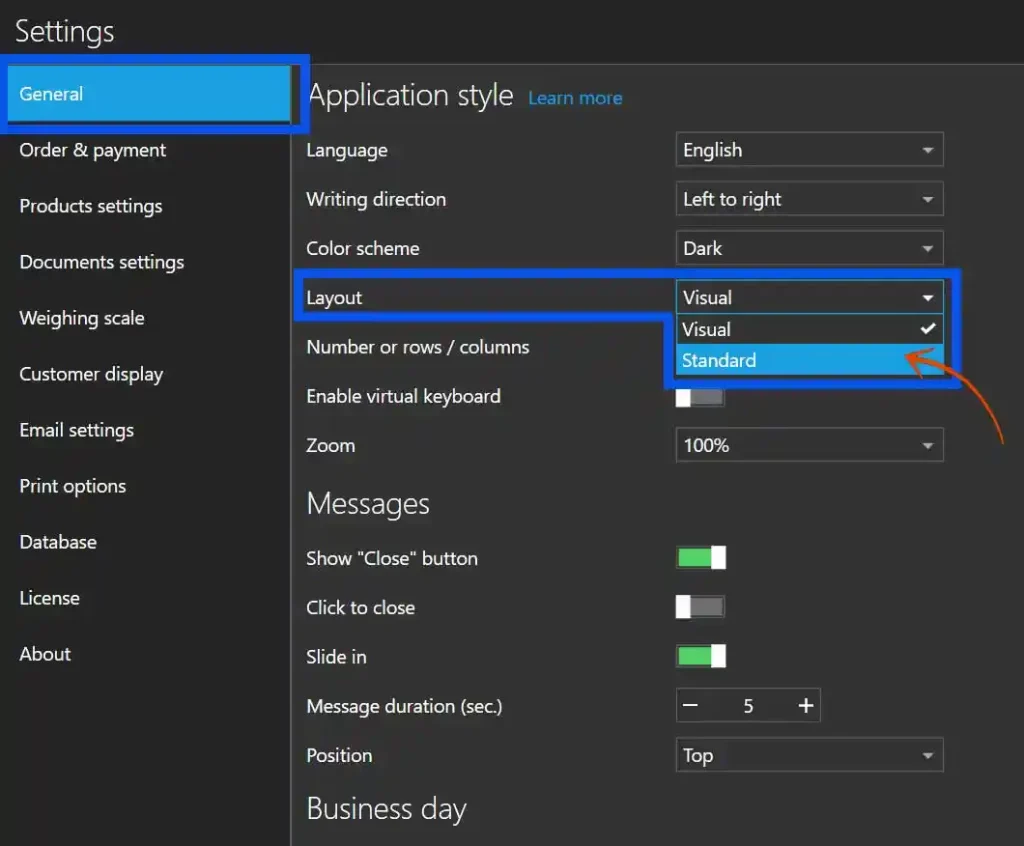Open the Color scheme dropdown
The image size is (1024, 846).
tap(809, 248)
